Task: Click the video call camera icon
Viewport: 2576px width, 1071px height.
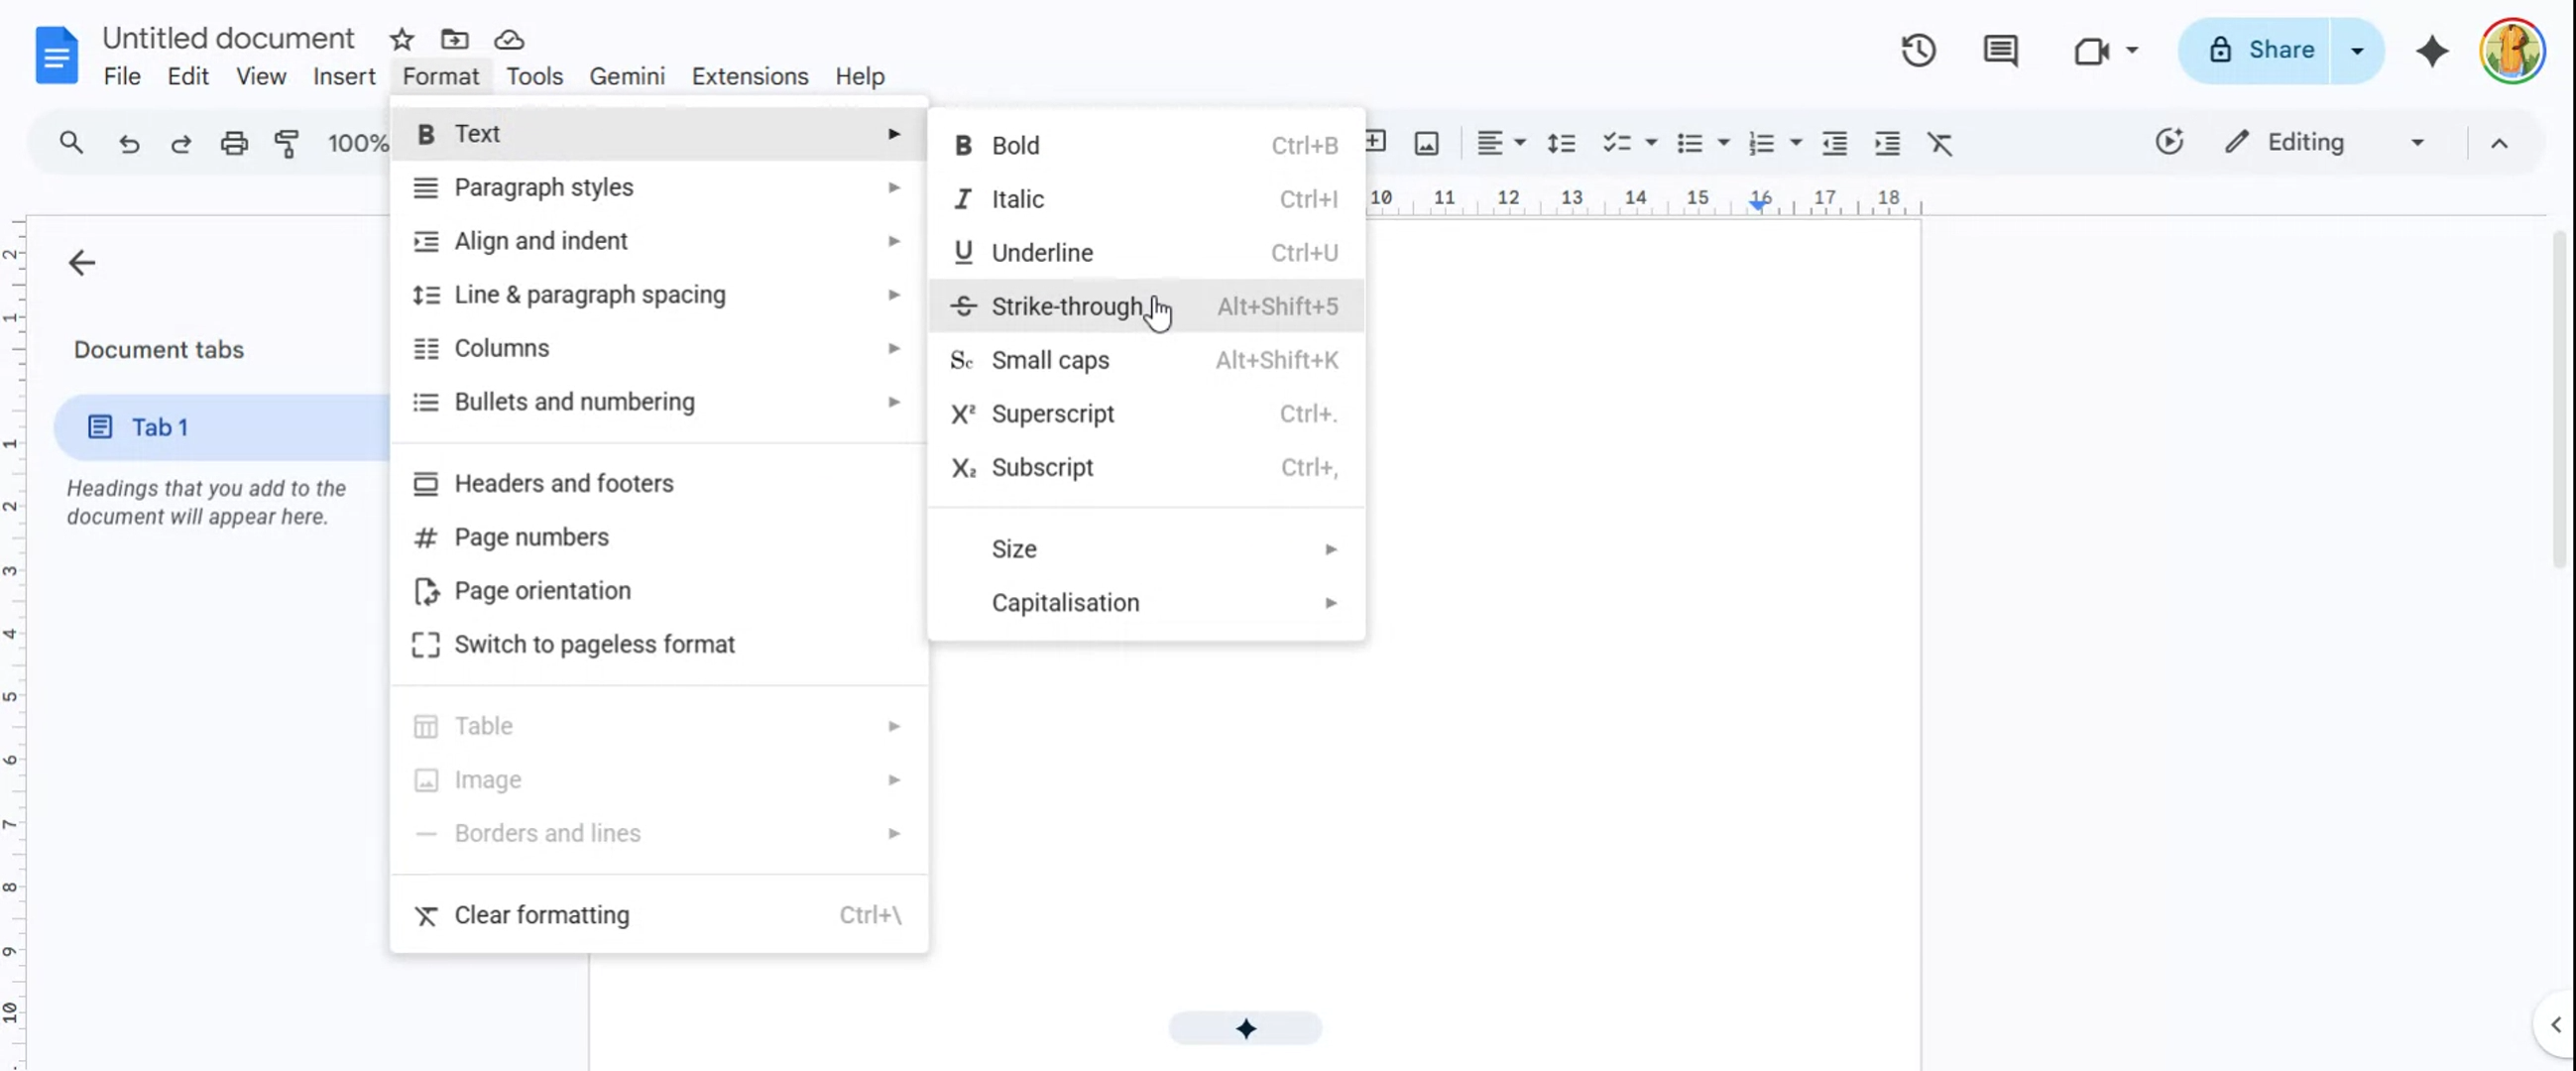Action: (2091, 50)
